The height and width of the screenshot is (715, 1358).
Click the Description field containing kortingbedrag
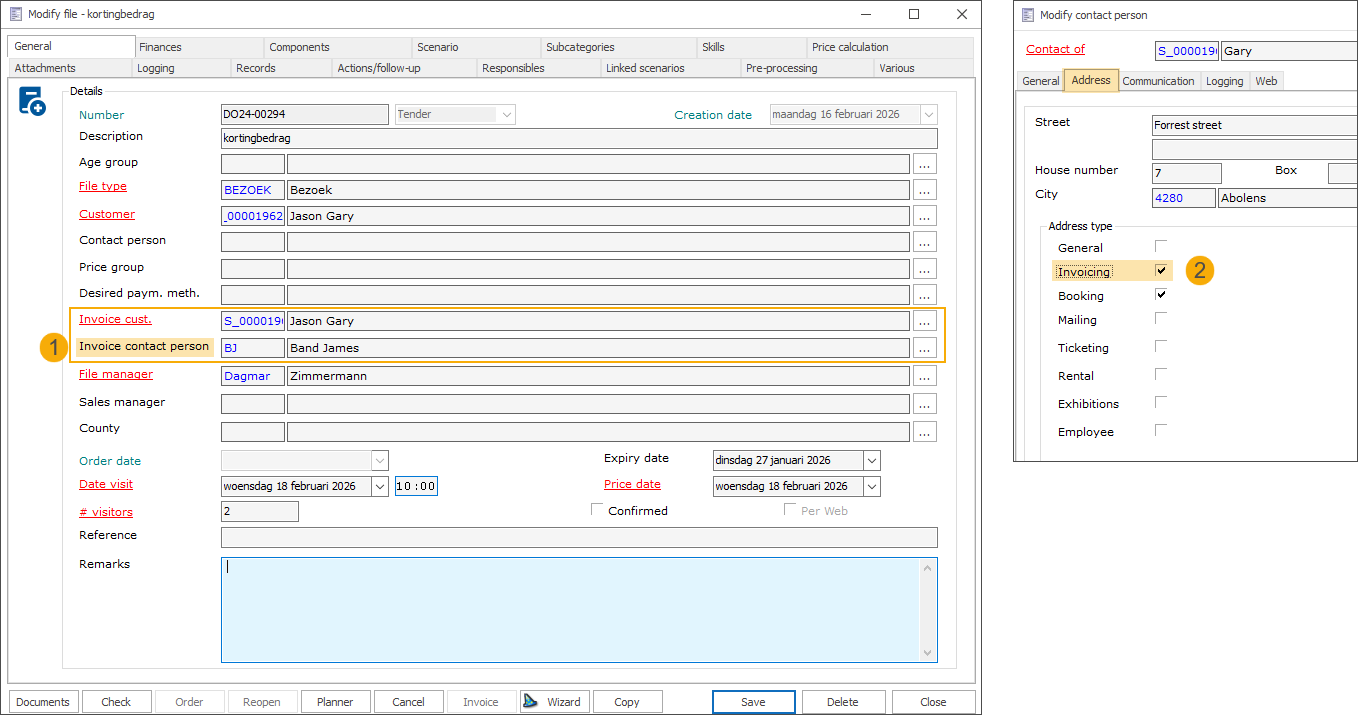tap(579, 138)
